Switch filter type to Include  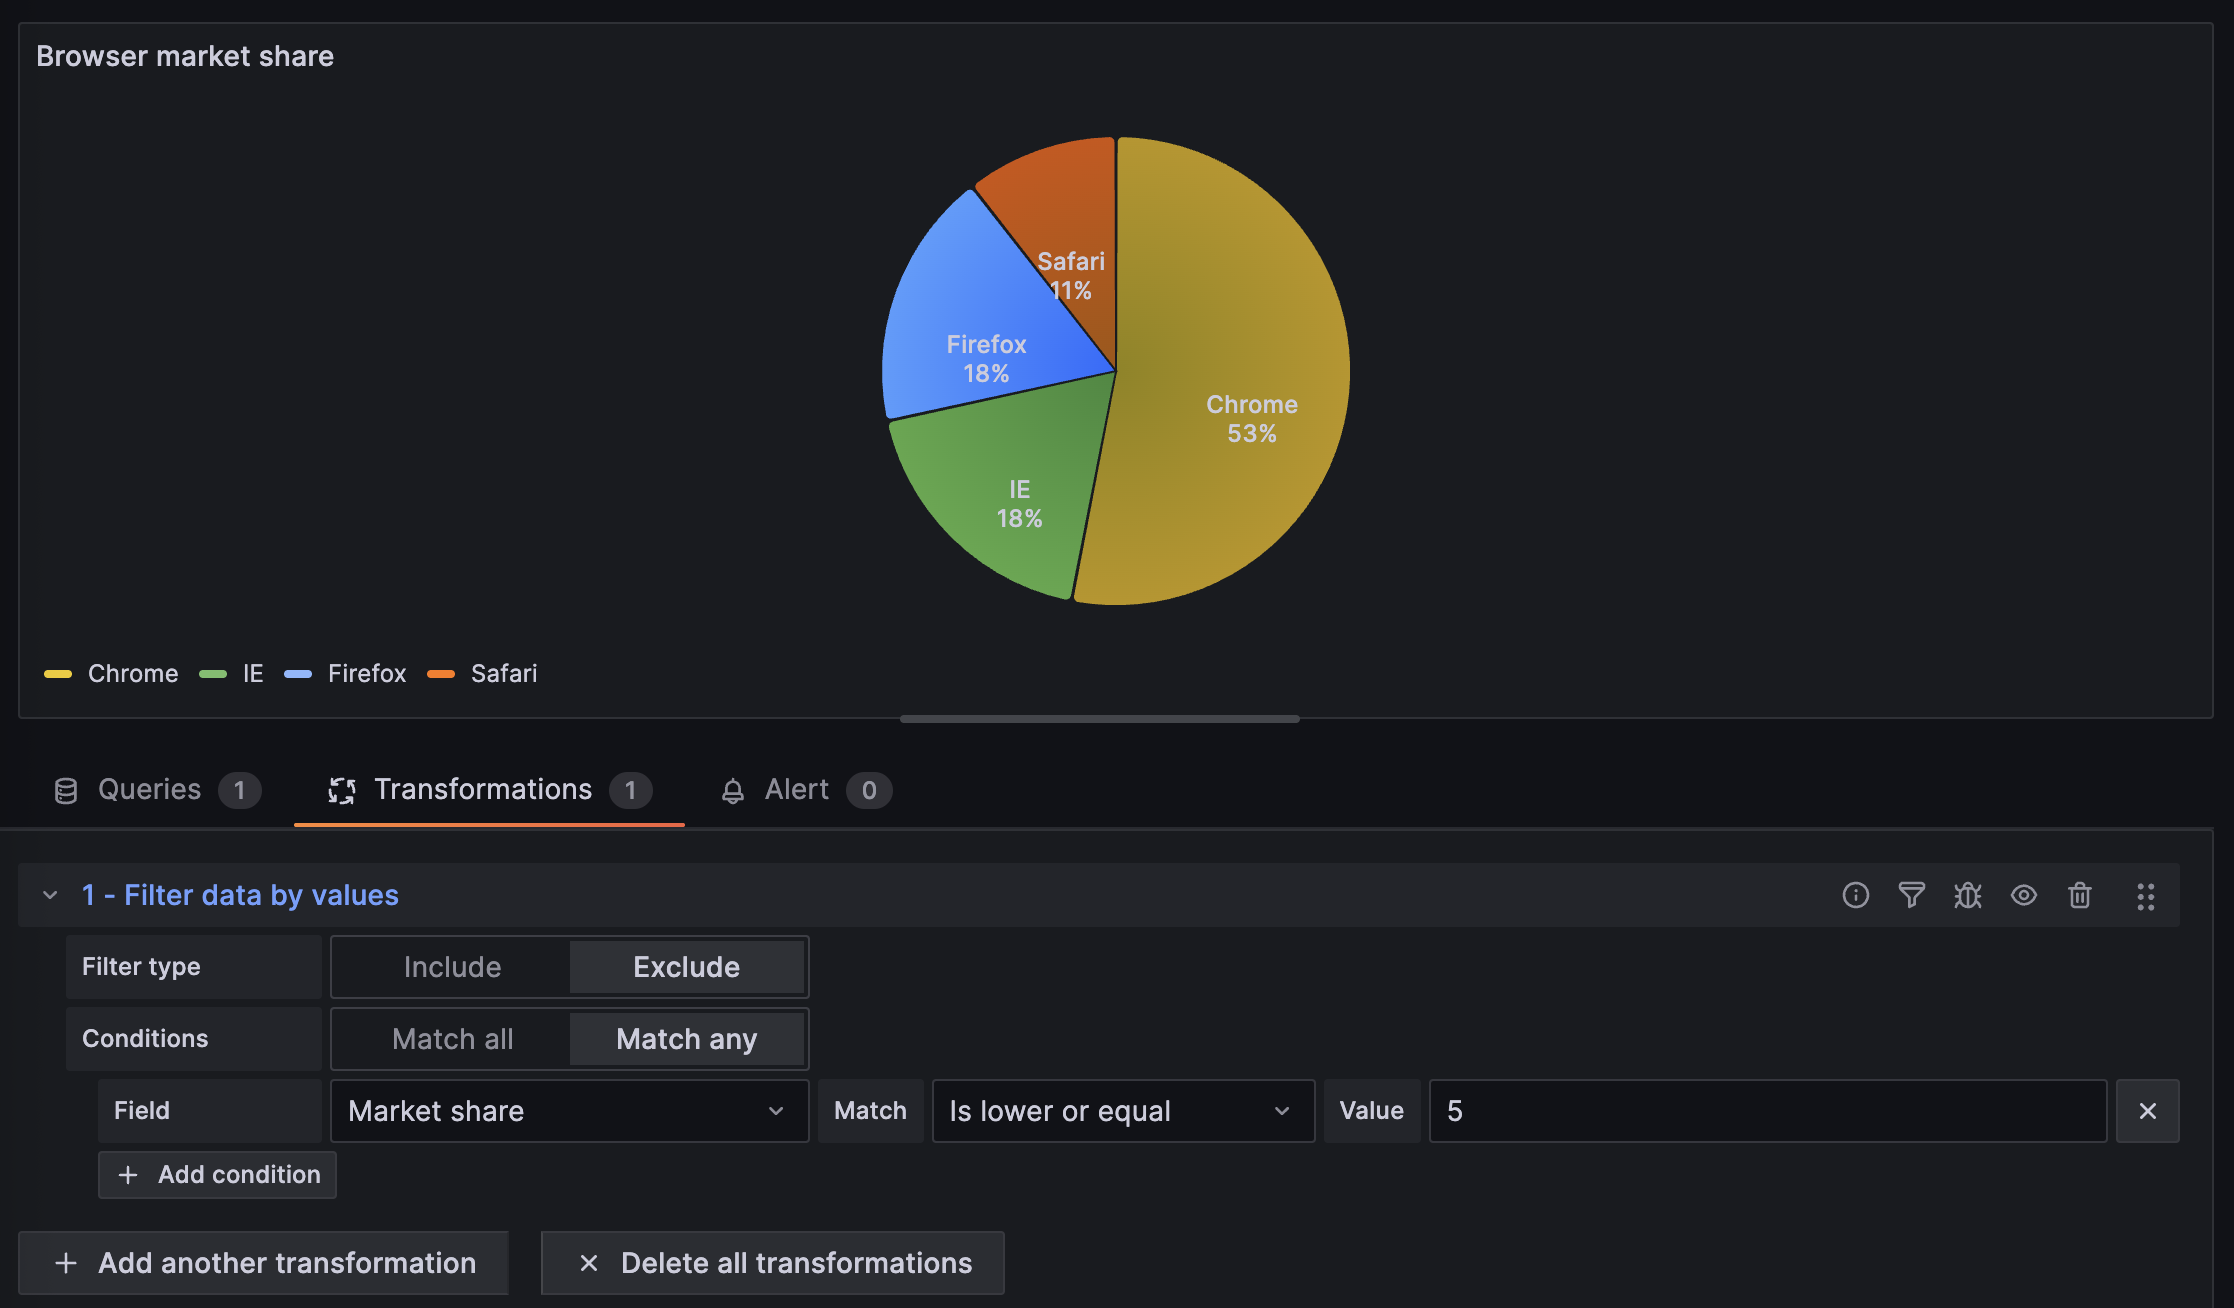[452, 966]
